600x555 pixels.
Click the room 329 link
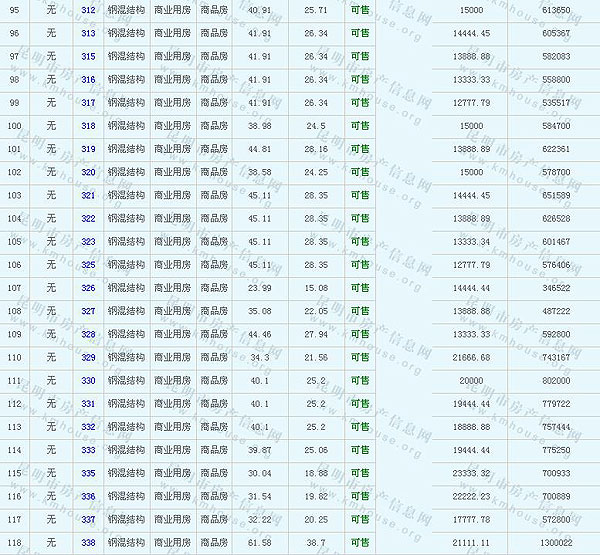[88, 357]
